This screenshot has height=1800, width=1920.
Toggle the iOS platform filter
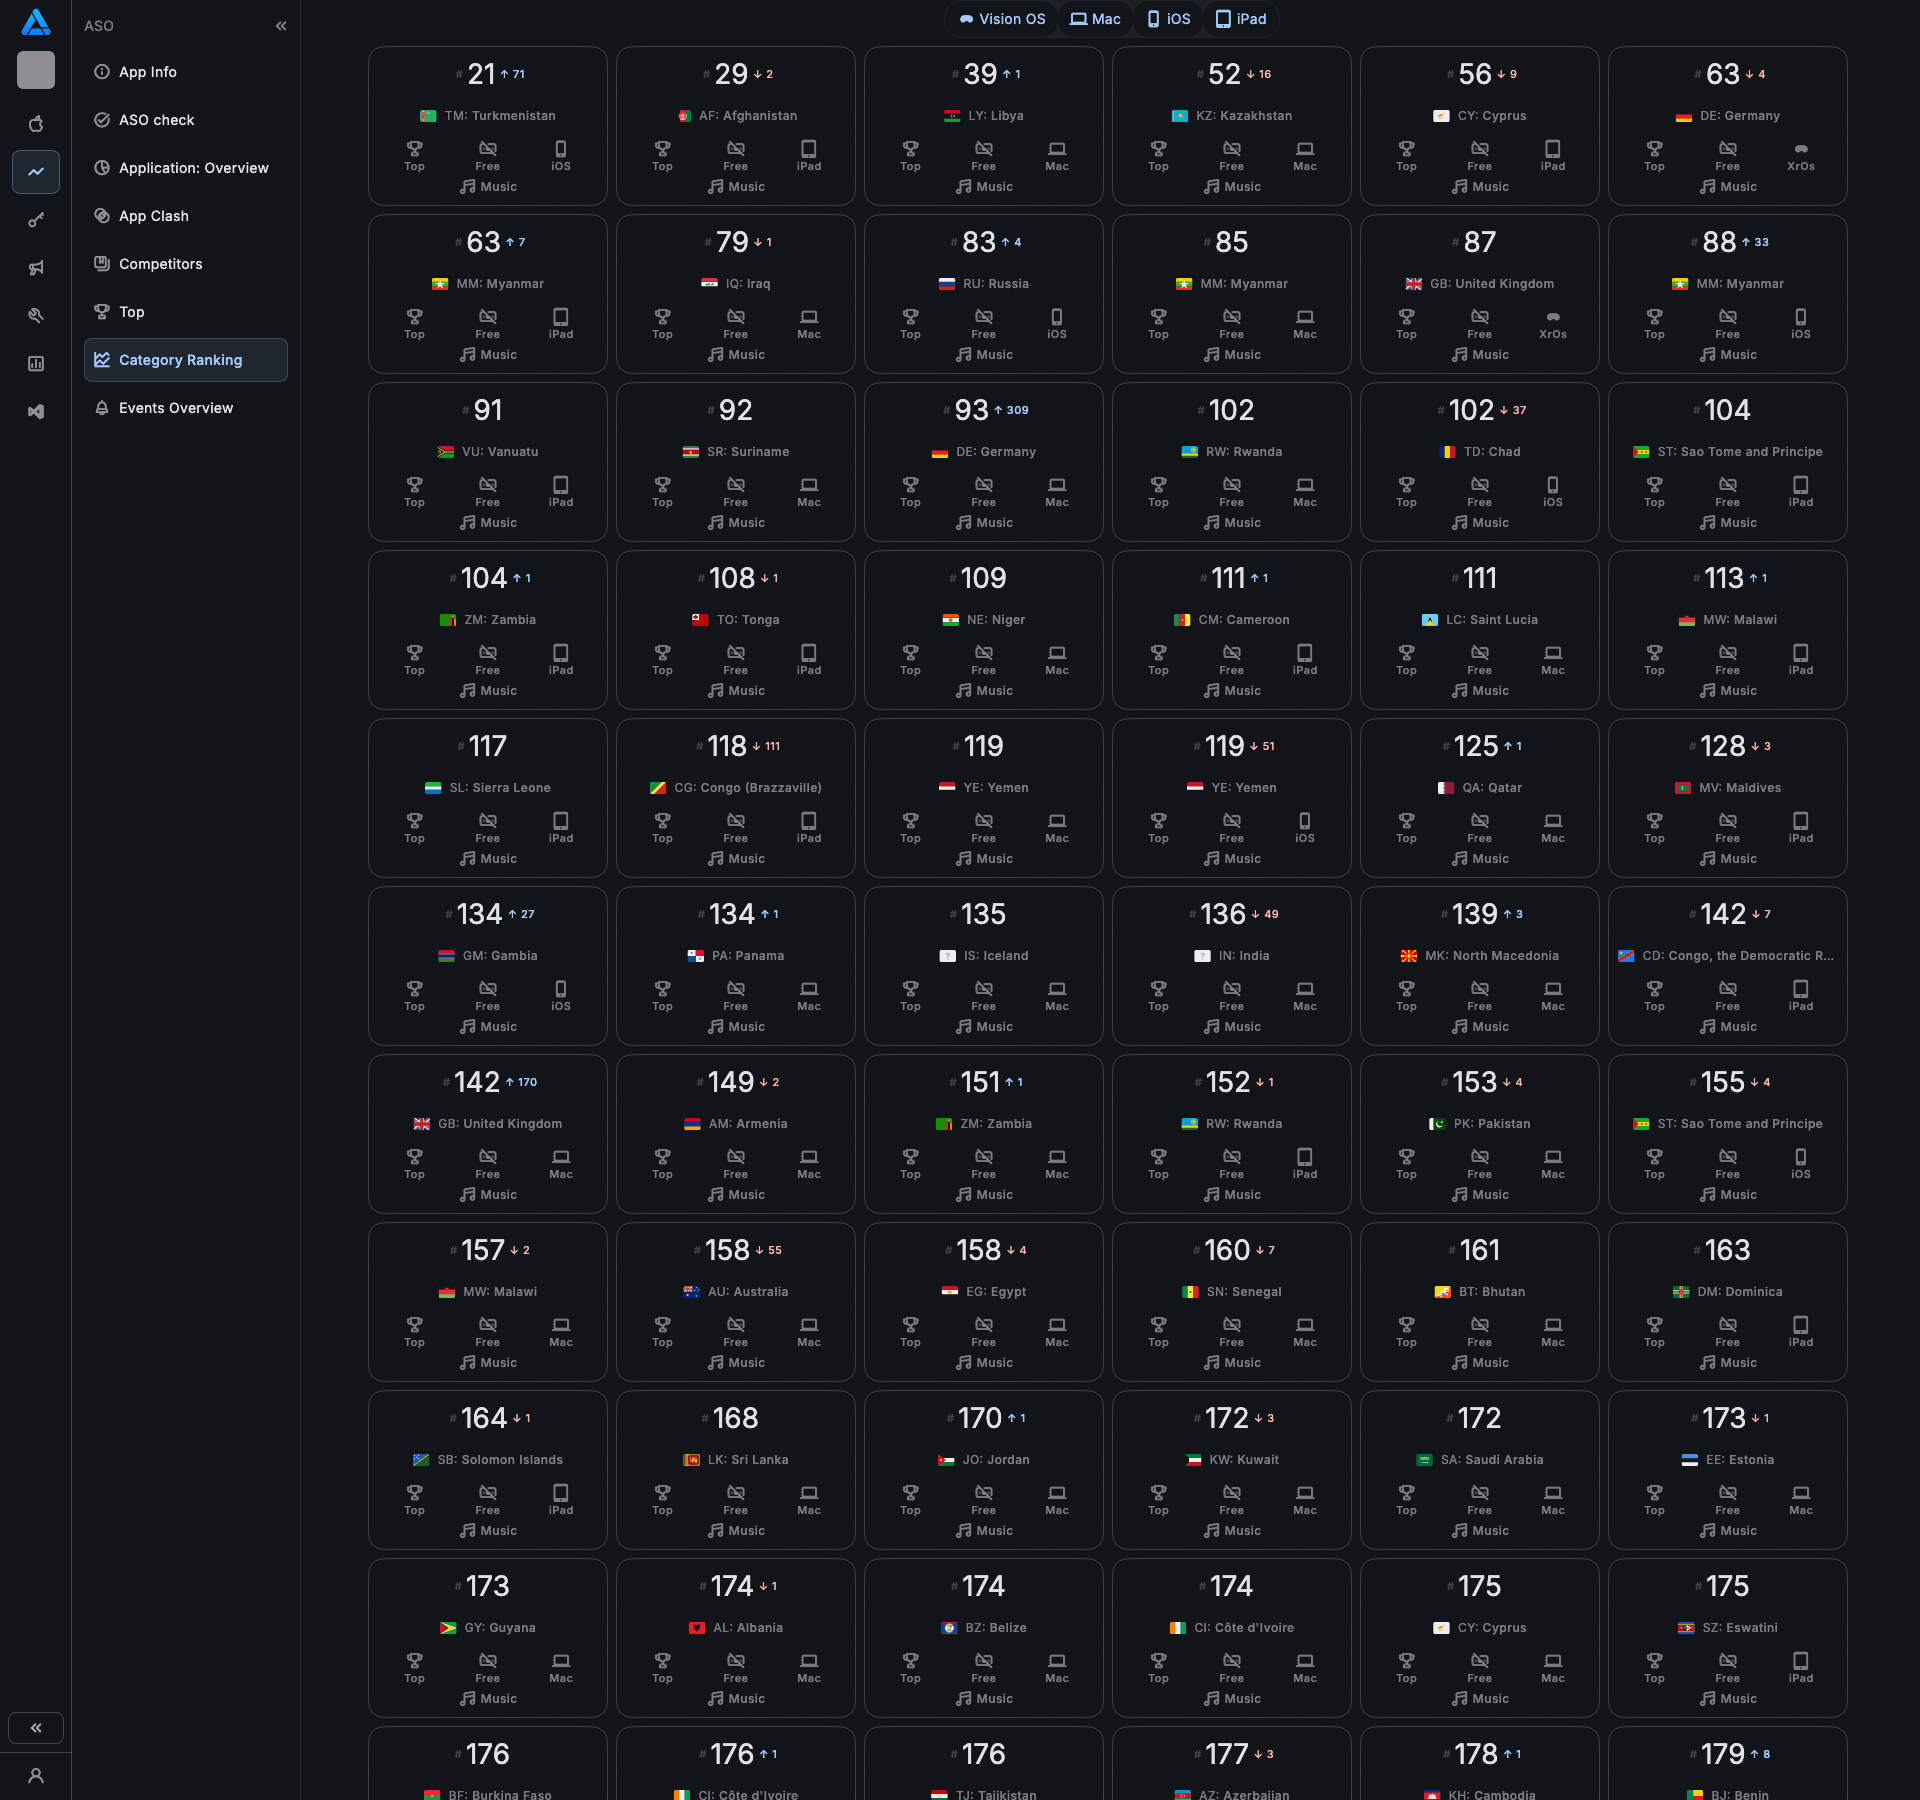click(1168, 19)
